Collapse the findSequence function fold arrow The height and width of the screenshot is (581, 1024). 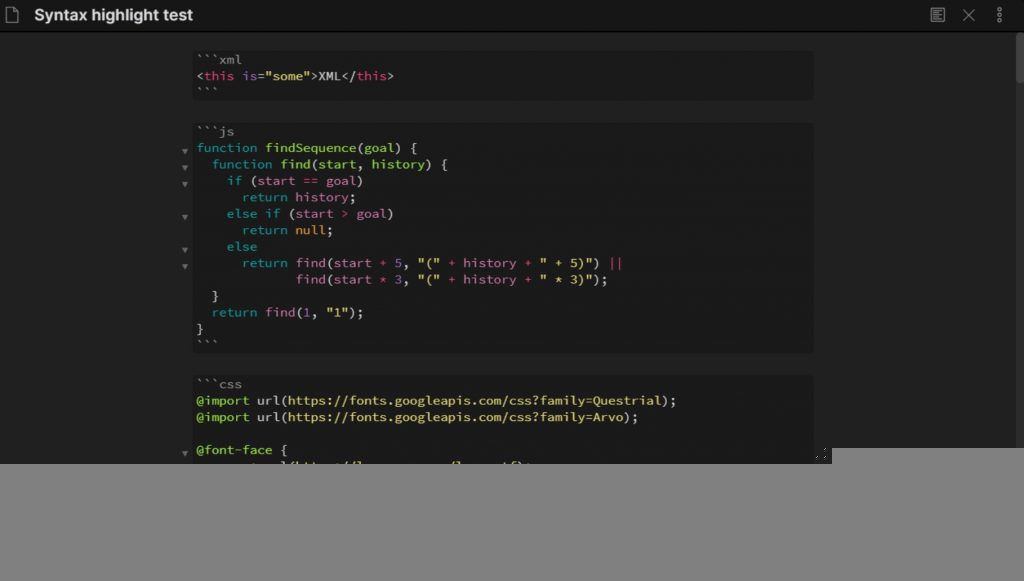(185, 151)
